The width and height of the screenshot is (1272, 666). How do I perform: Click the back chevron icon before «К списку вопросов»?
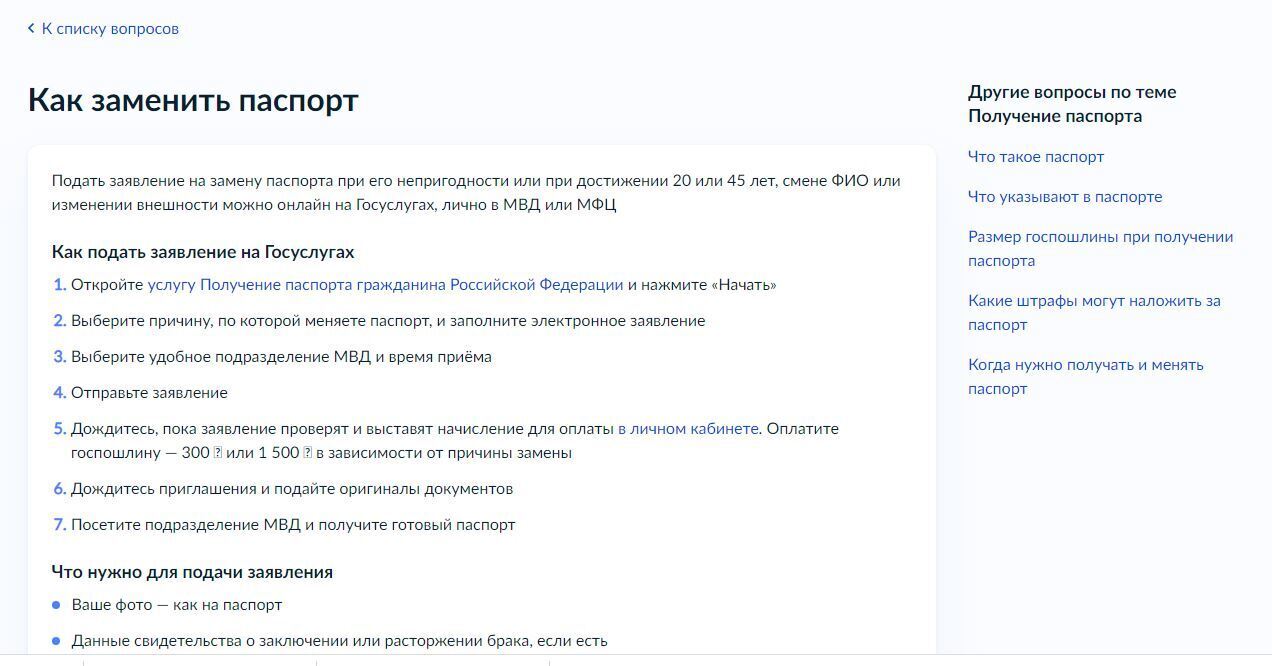[x=29, y=28]
